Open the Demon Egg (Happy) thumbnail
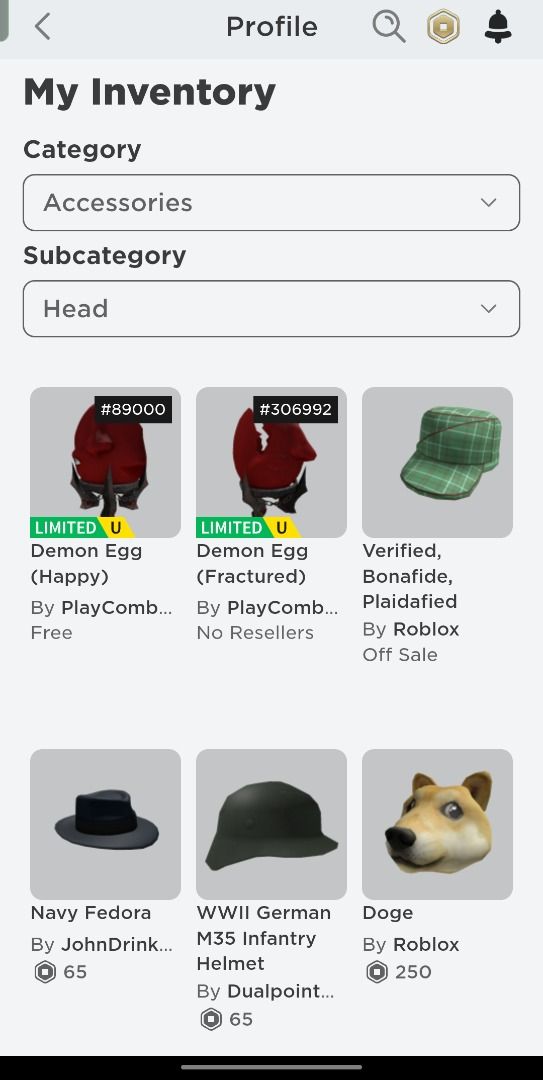The height and width of the screenshot is (1080, 543). point(105,462)
